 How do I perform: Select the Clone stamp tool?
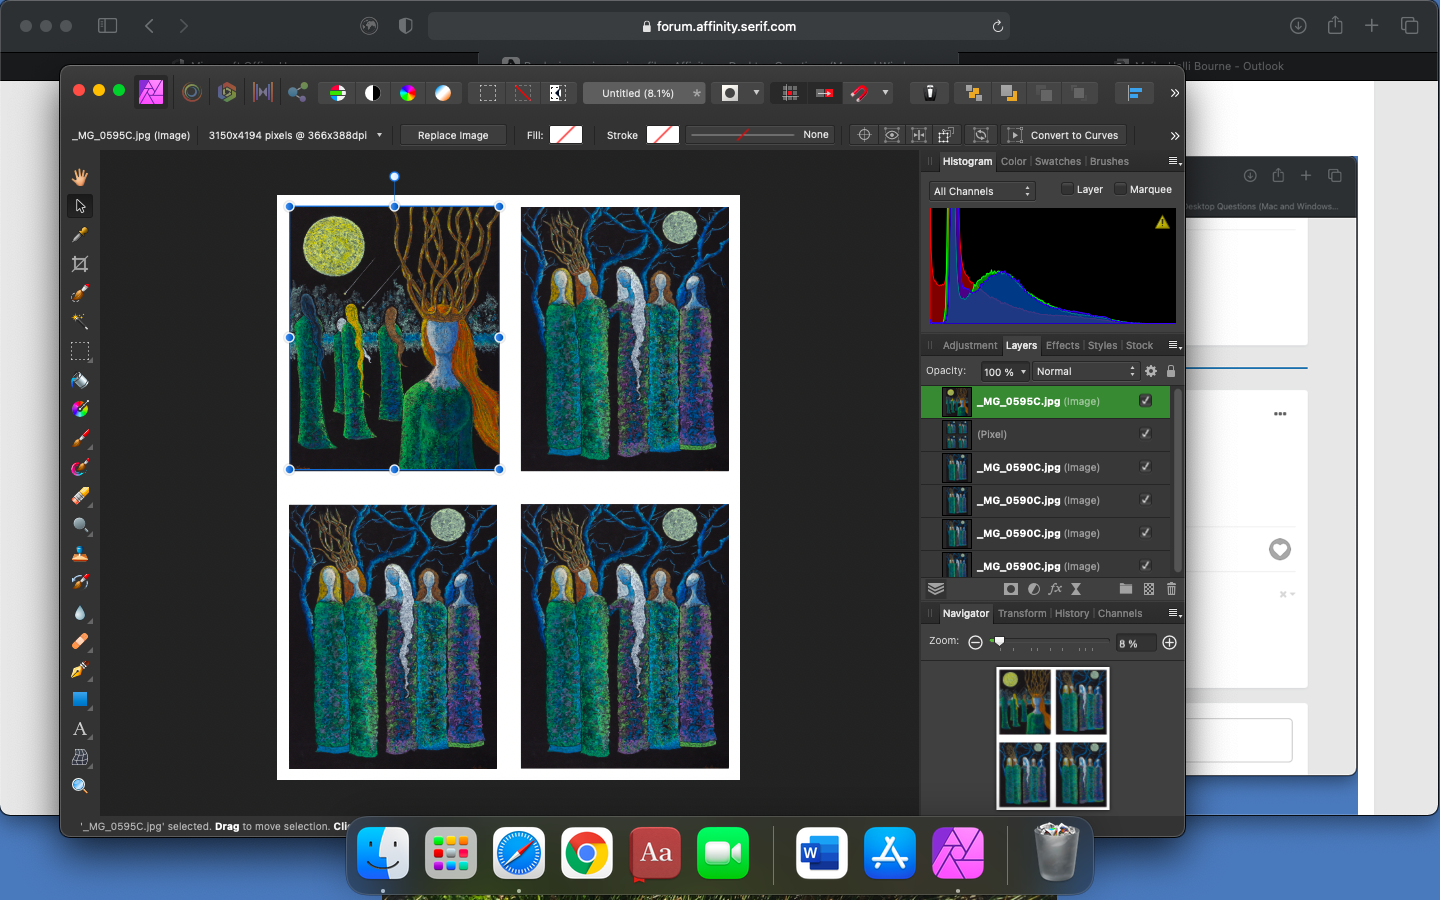(80, 554)
